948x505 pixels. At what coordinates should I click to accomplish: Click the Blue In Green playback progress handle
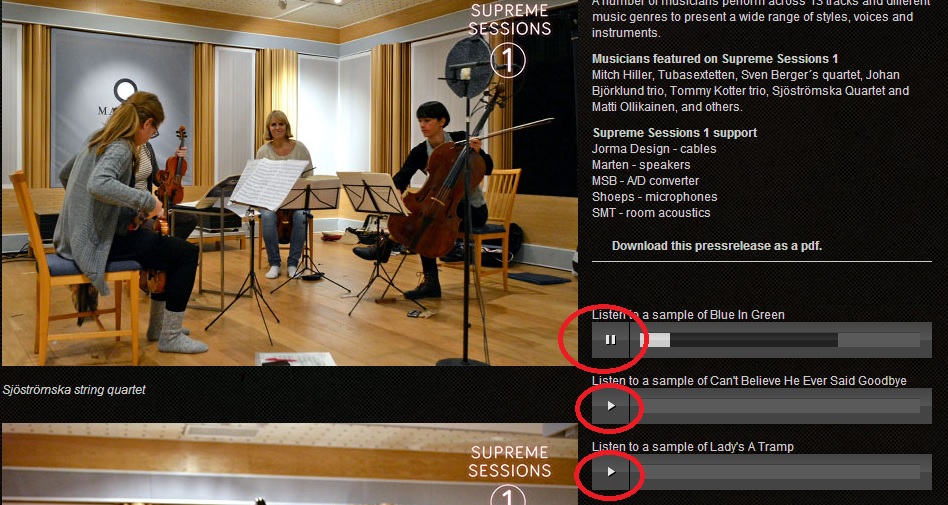655,340
